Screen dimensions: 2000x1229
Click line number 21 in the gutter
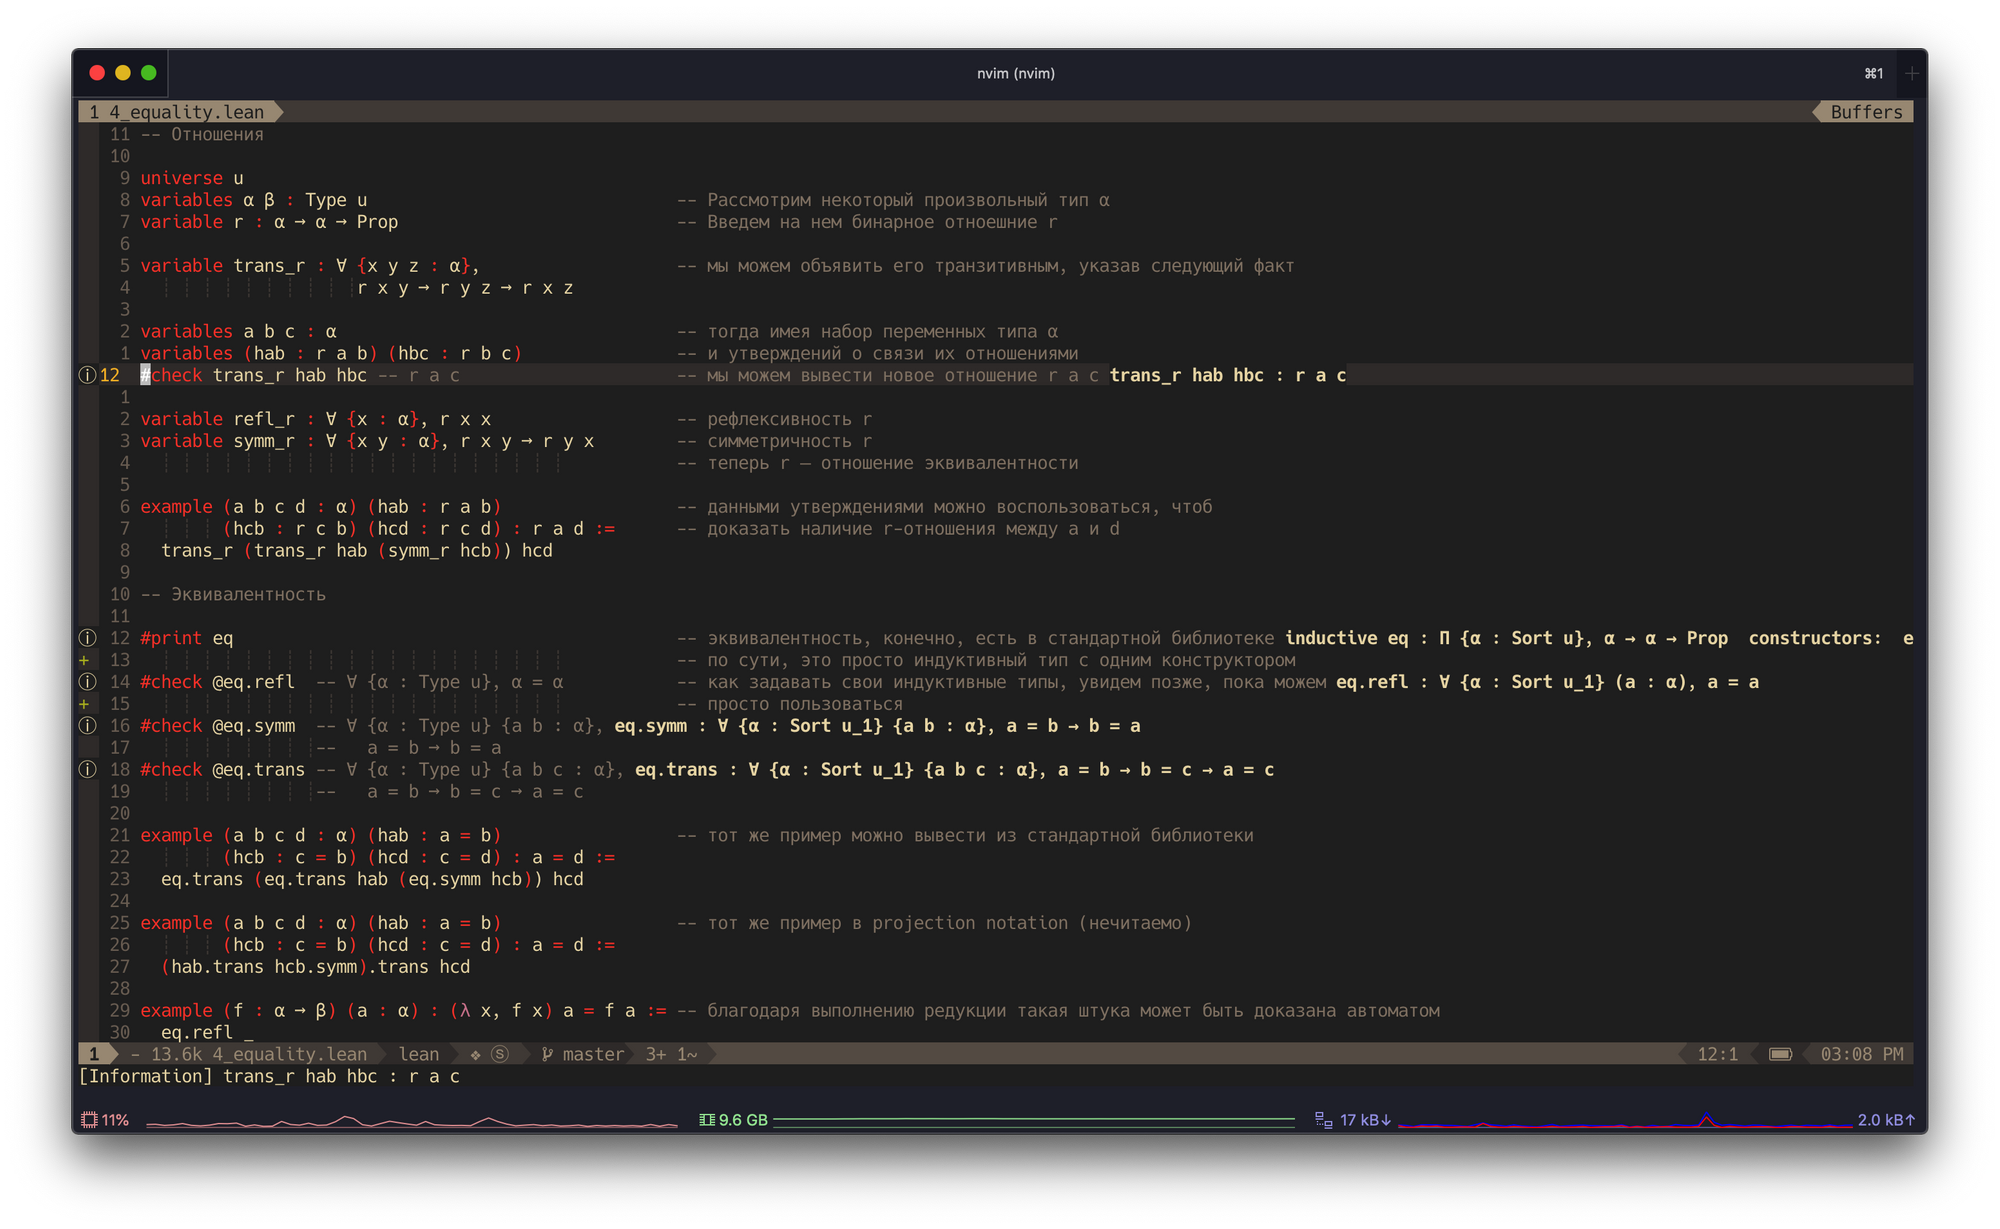pos(120,836)
